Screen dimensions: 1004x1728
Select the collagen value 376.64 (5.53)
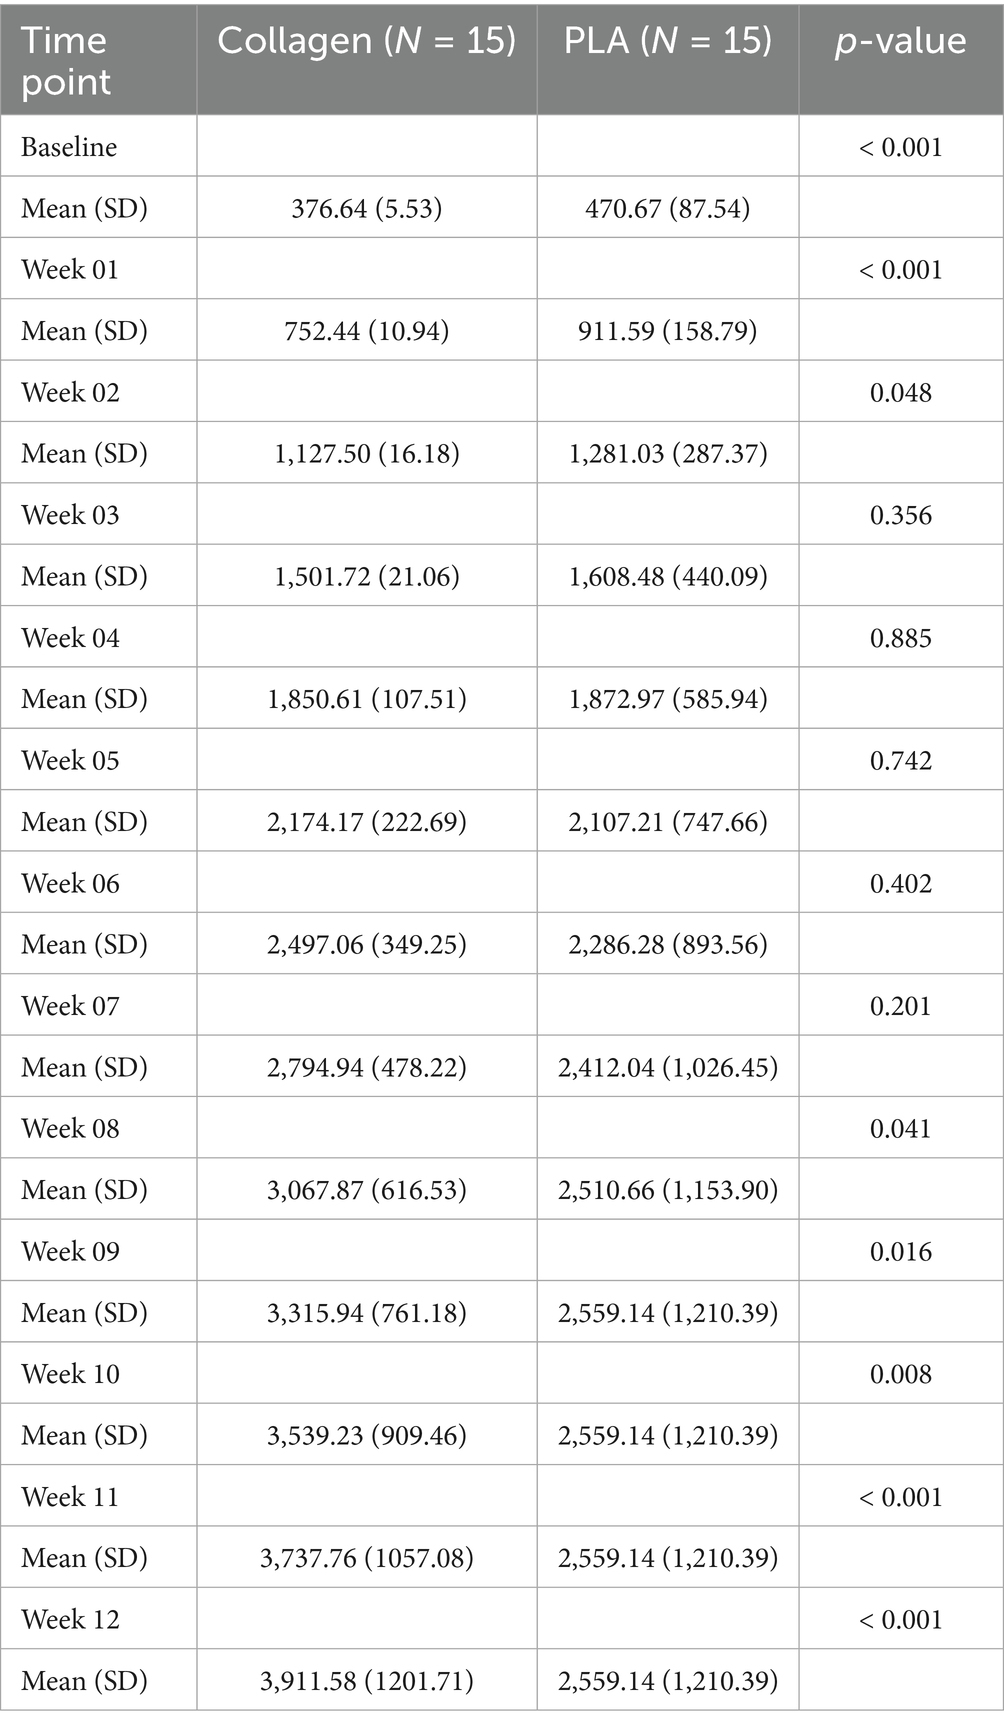[x=366, y=208]
